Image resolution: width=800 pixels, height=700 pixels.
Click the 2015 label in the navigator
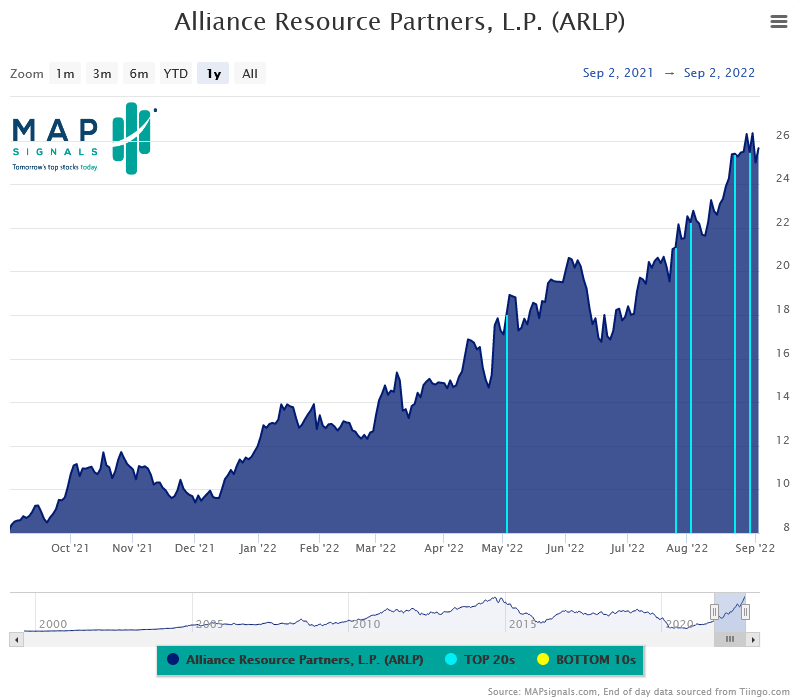[x=522, y=624]
